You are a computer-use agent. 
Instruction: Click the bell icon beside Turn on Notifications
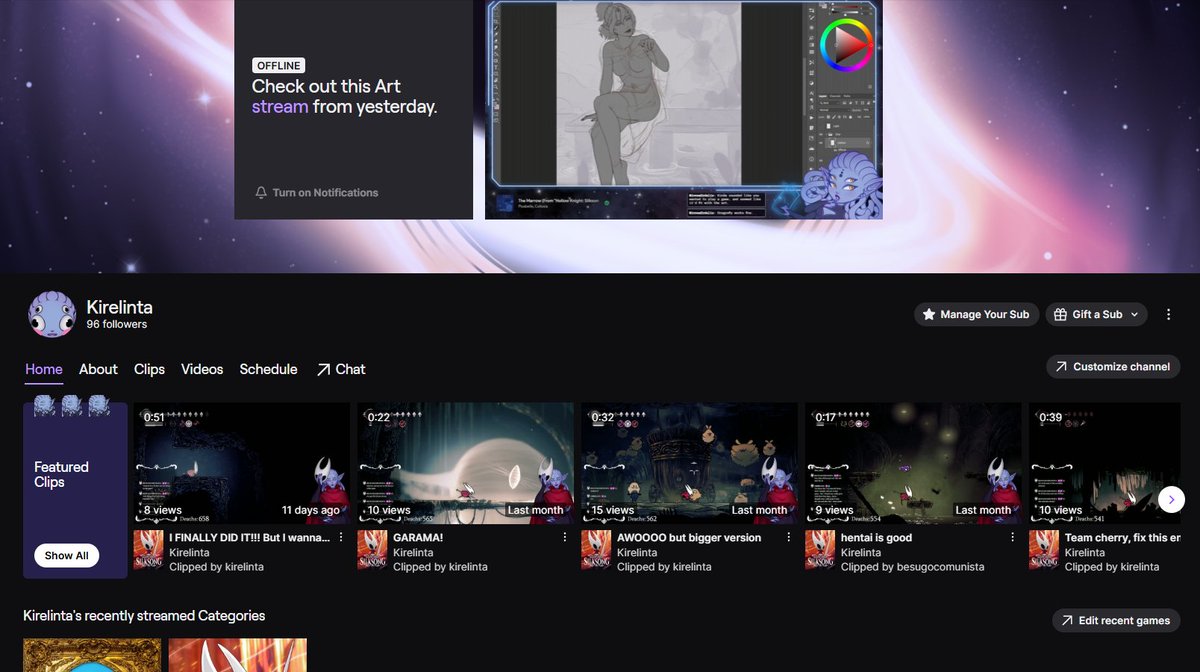point(261,192)
